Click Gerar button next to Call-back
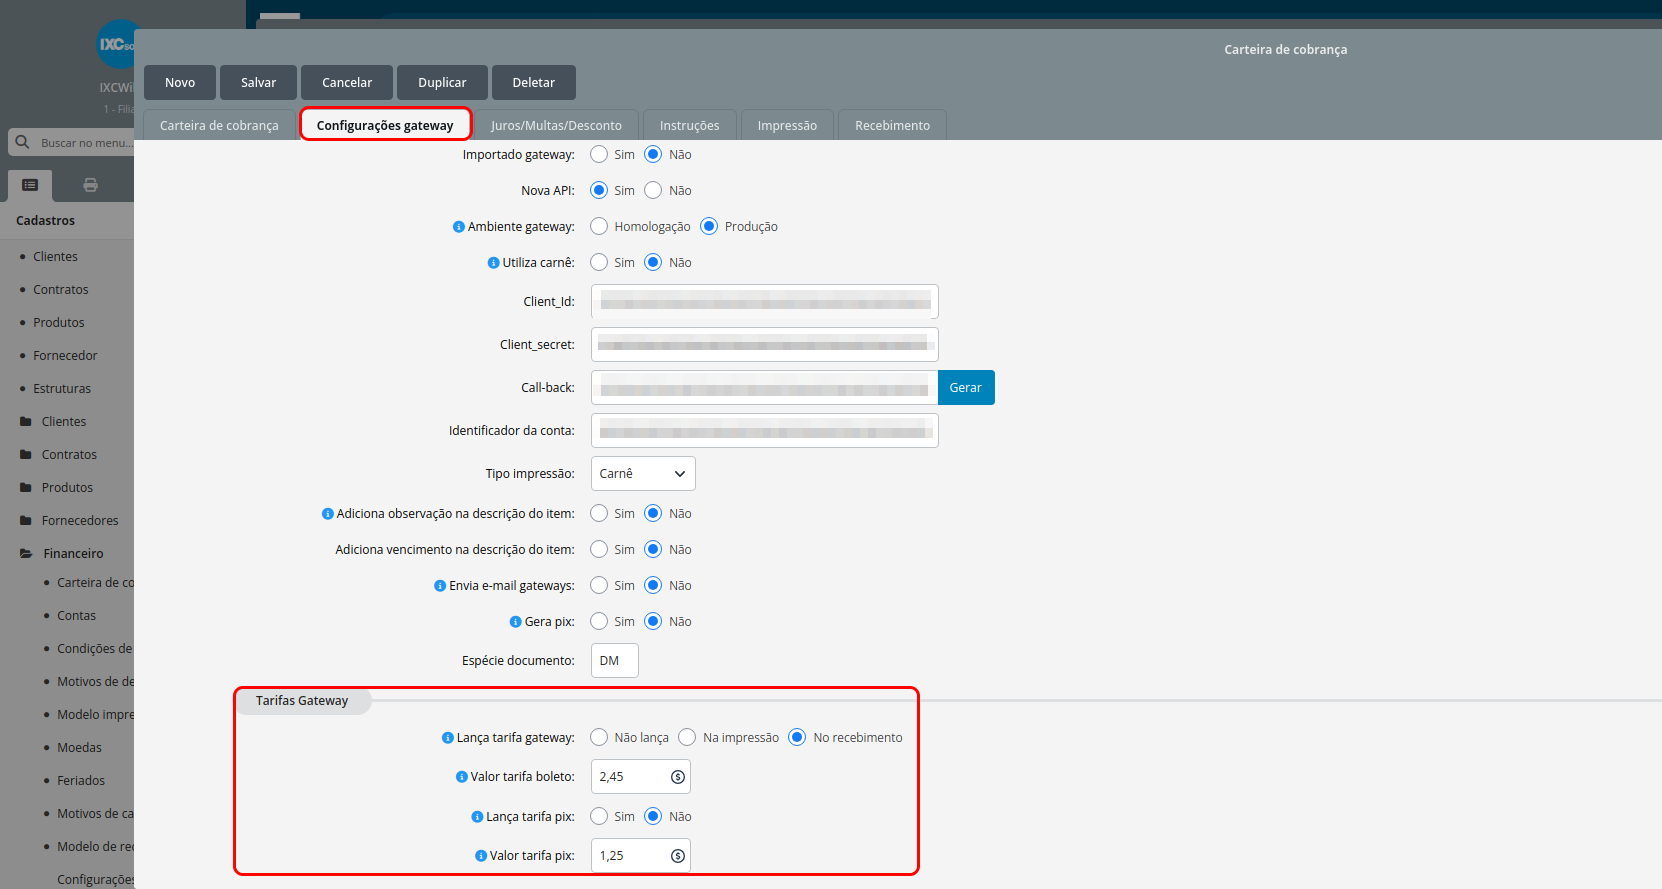This screenshot has width=1662, height=889. coord(966,388)
